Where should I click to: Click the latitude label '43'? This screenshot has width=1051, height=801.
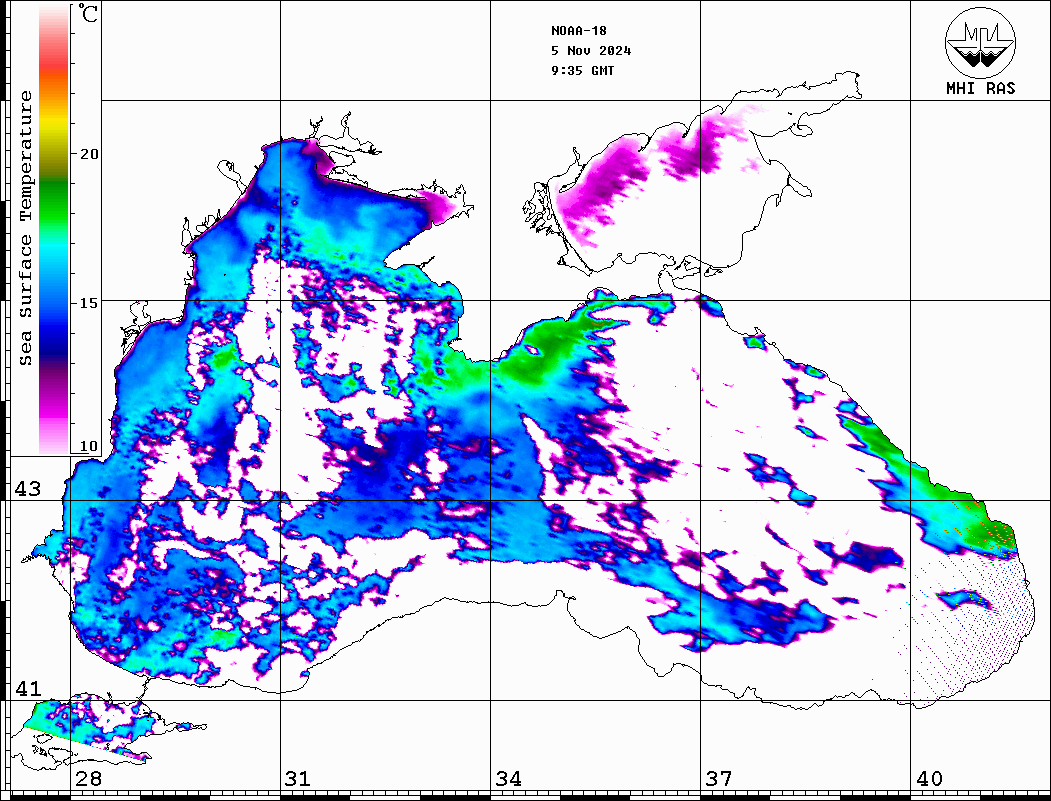pos(27,489)
